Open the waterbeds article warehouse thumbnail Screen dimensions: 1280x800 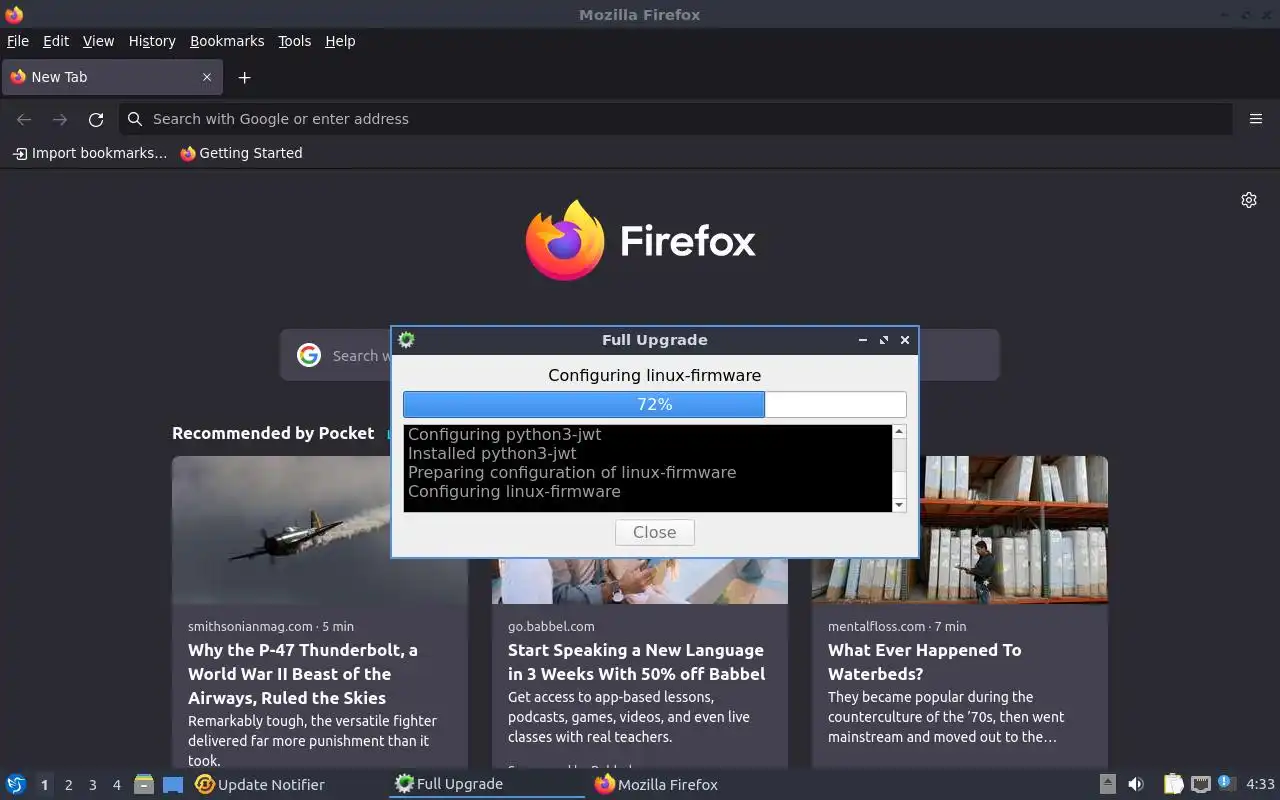(960, 530)
